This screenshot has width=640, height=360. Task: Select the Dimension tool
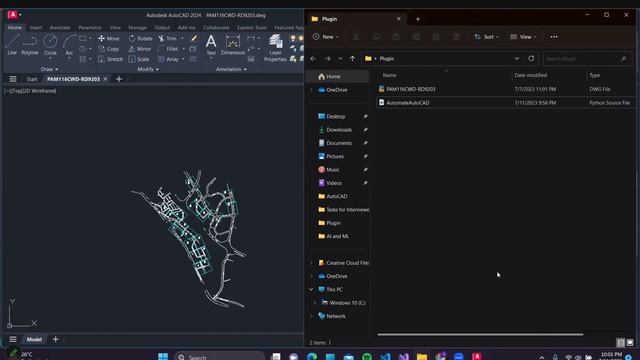(x=233, y=45)
